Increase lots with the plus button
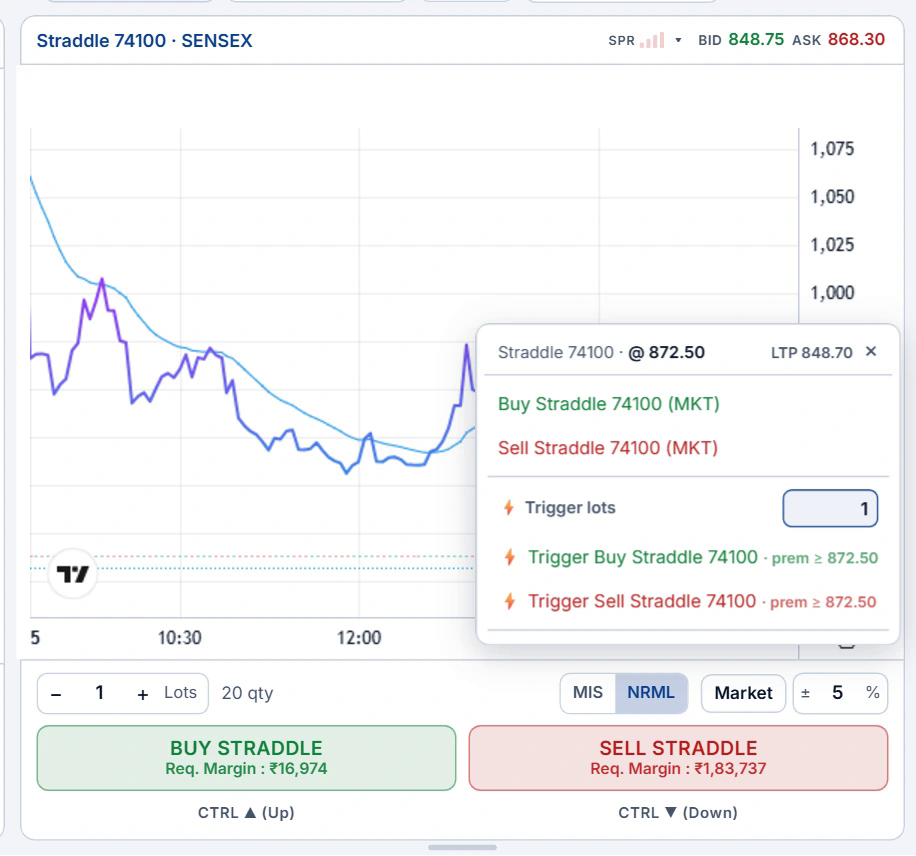916x856 pixels. (143, 694)
